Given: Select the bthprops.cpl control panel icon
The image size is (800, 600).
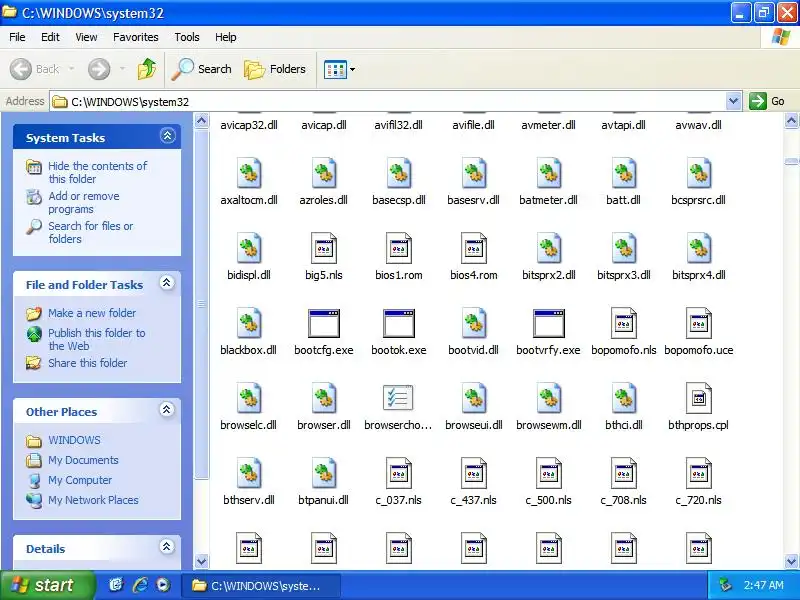Looking at the screenshot, I should pos(699,398).
